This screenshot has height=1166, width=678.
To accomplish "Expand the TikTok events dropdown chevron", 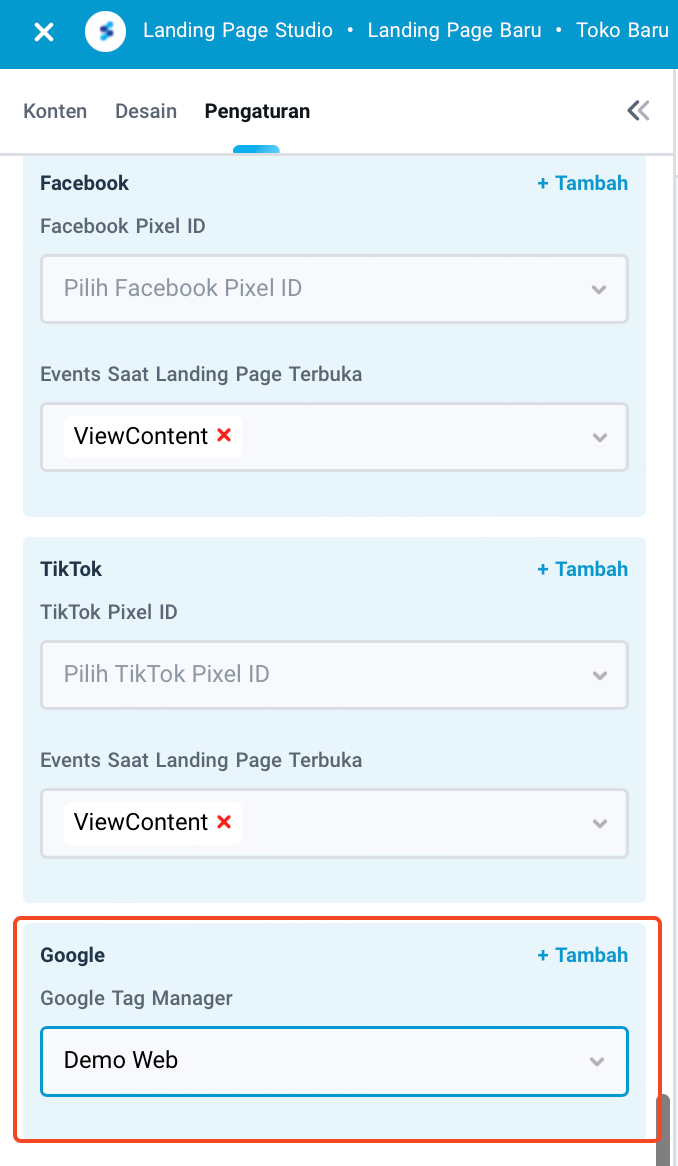I will tap(599, 823).
